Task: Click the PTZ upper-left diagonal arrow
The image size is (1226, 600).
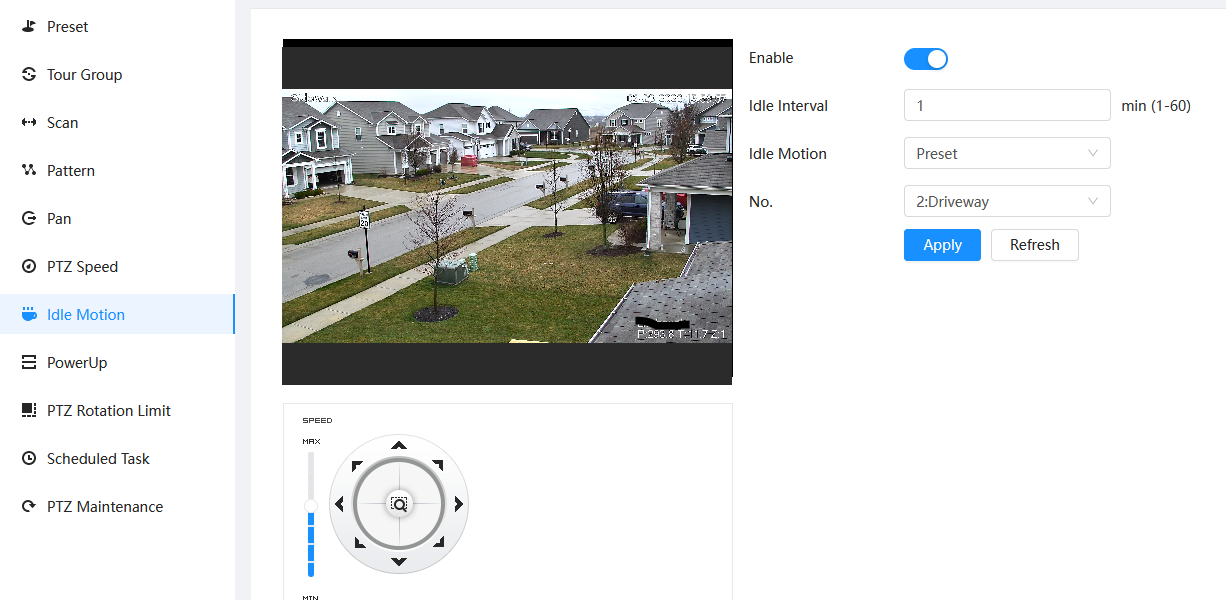Action: click(358, 466)
